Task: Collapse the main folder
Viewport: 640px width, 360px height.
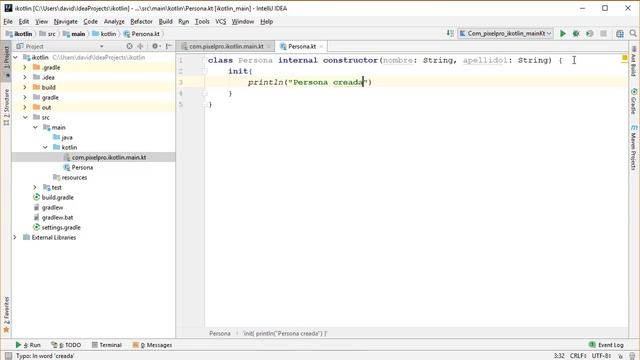Action: coord(35,127)
